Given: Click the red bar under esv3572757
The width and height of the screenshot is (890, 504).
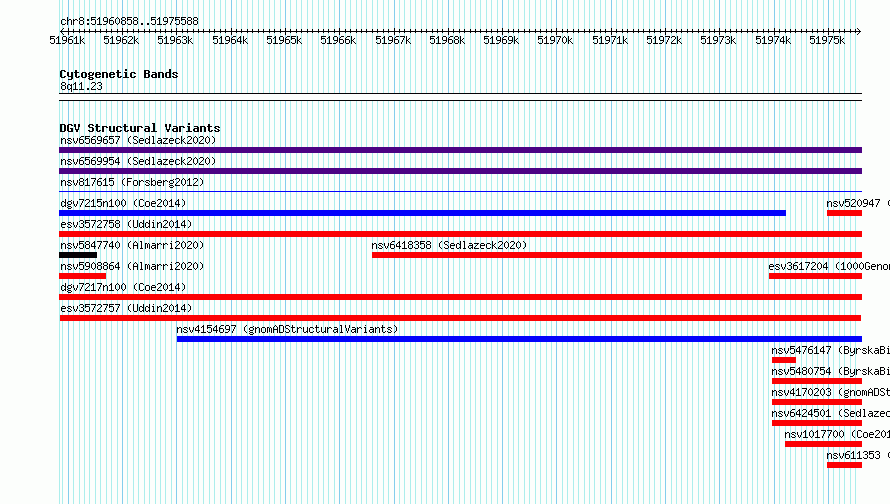Looking at the screenshot, I should 460,318.
